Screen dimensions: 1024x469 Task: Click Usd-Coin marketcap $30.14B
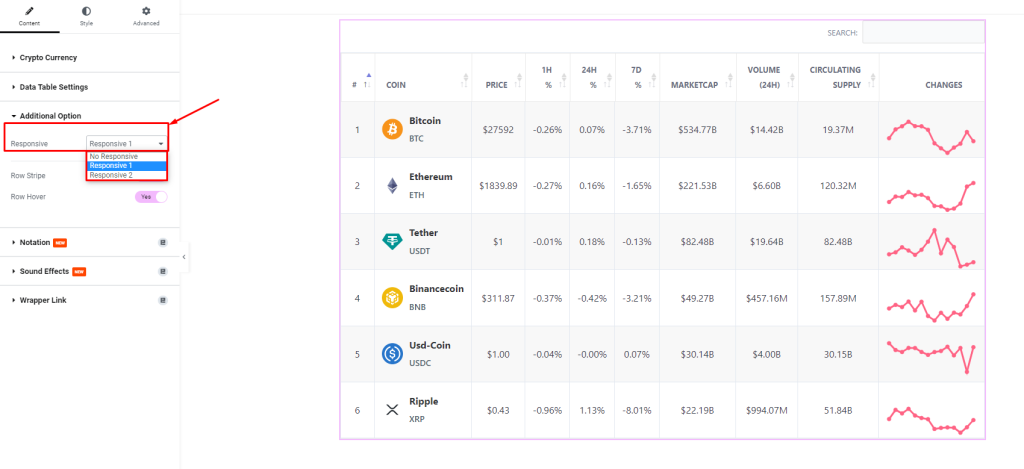697,355
